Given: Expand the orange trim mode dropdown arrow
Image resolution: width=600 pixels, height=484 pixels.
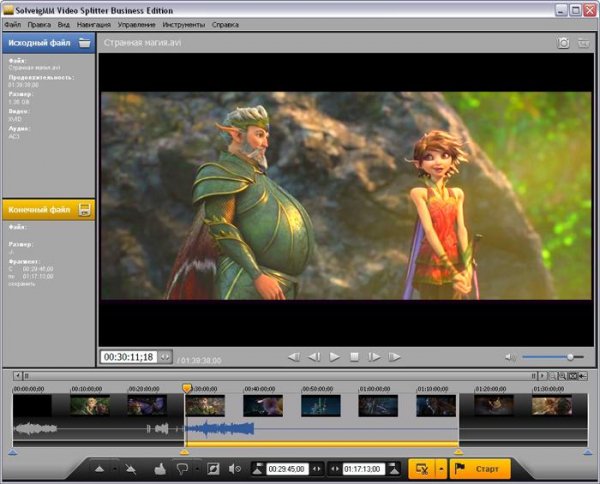Looking at the screenshot, I should [441, 469].
